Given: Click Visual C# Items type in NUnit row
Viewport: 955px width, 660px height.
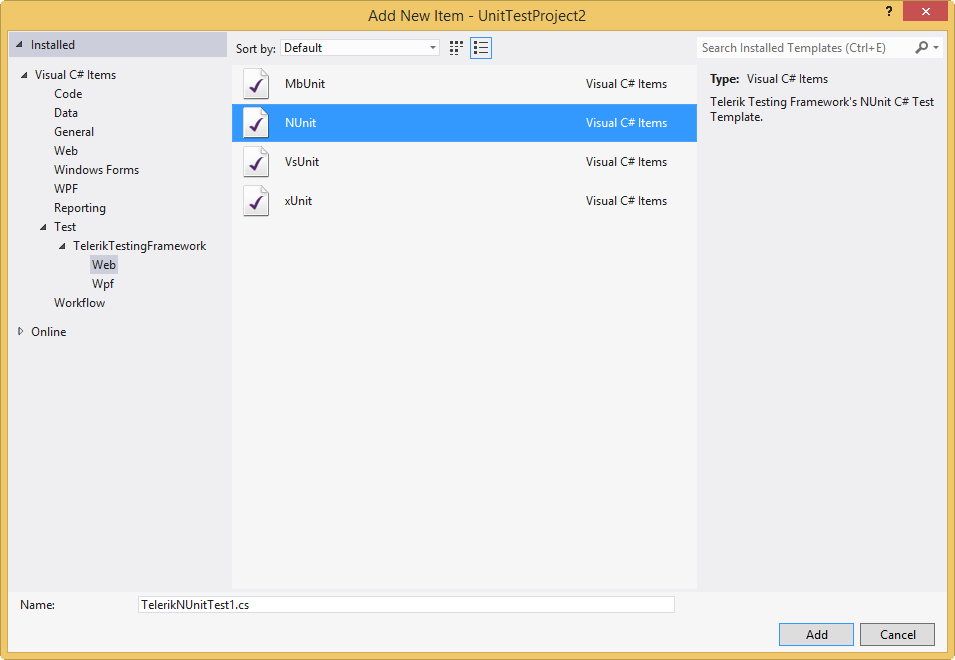Looking at the screenshot, I should tap(626, 123).
